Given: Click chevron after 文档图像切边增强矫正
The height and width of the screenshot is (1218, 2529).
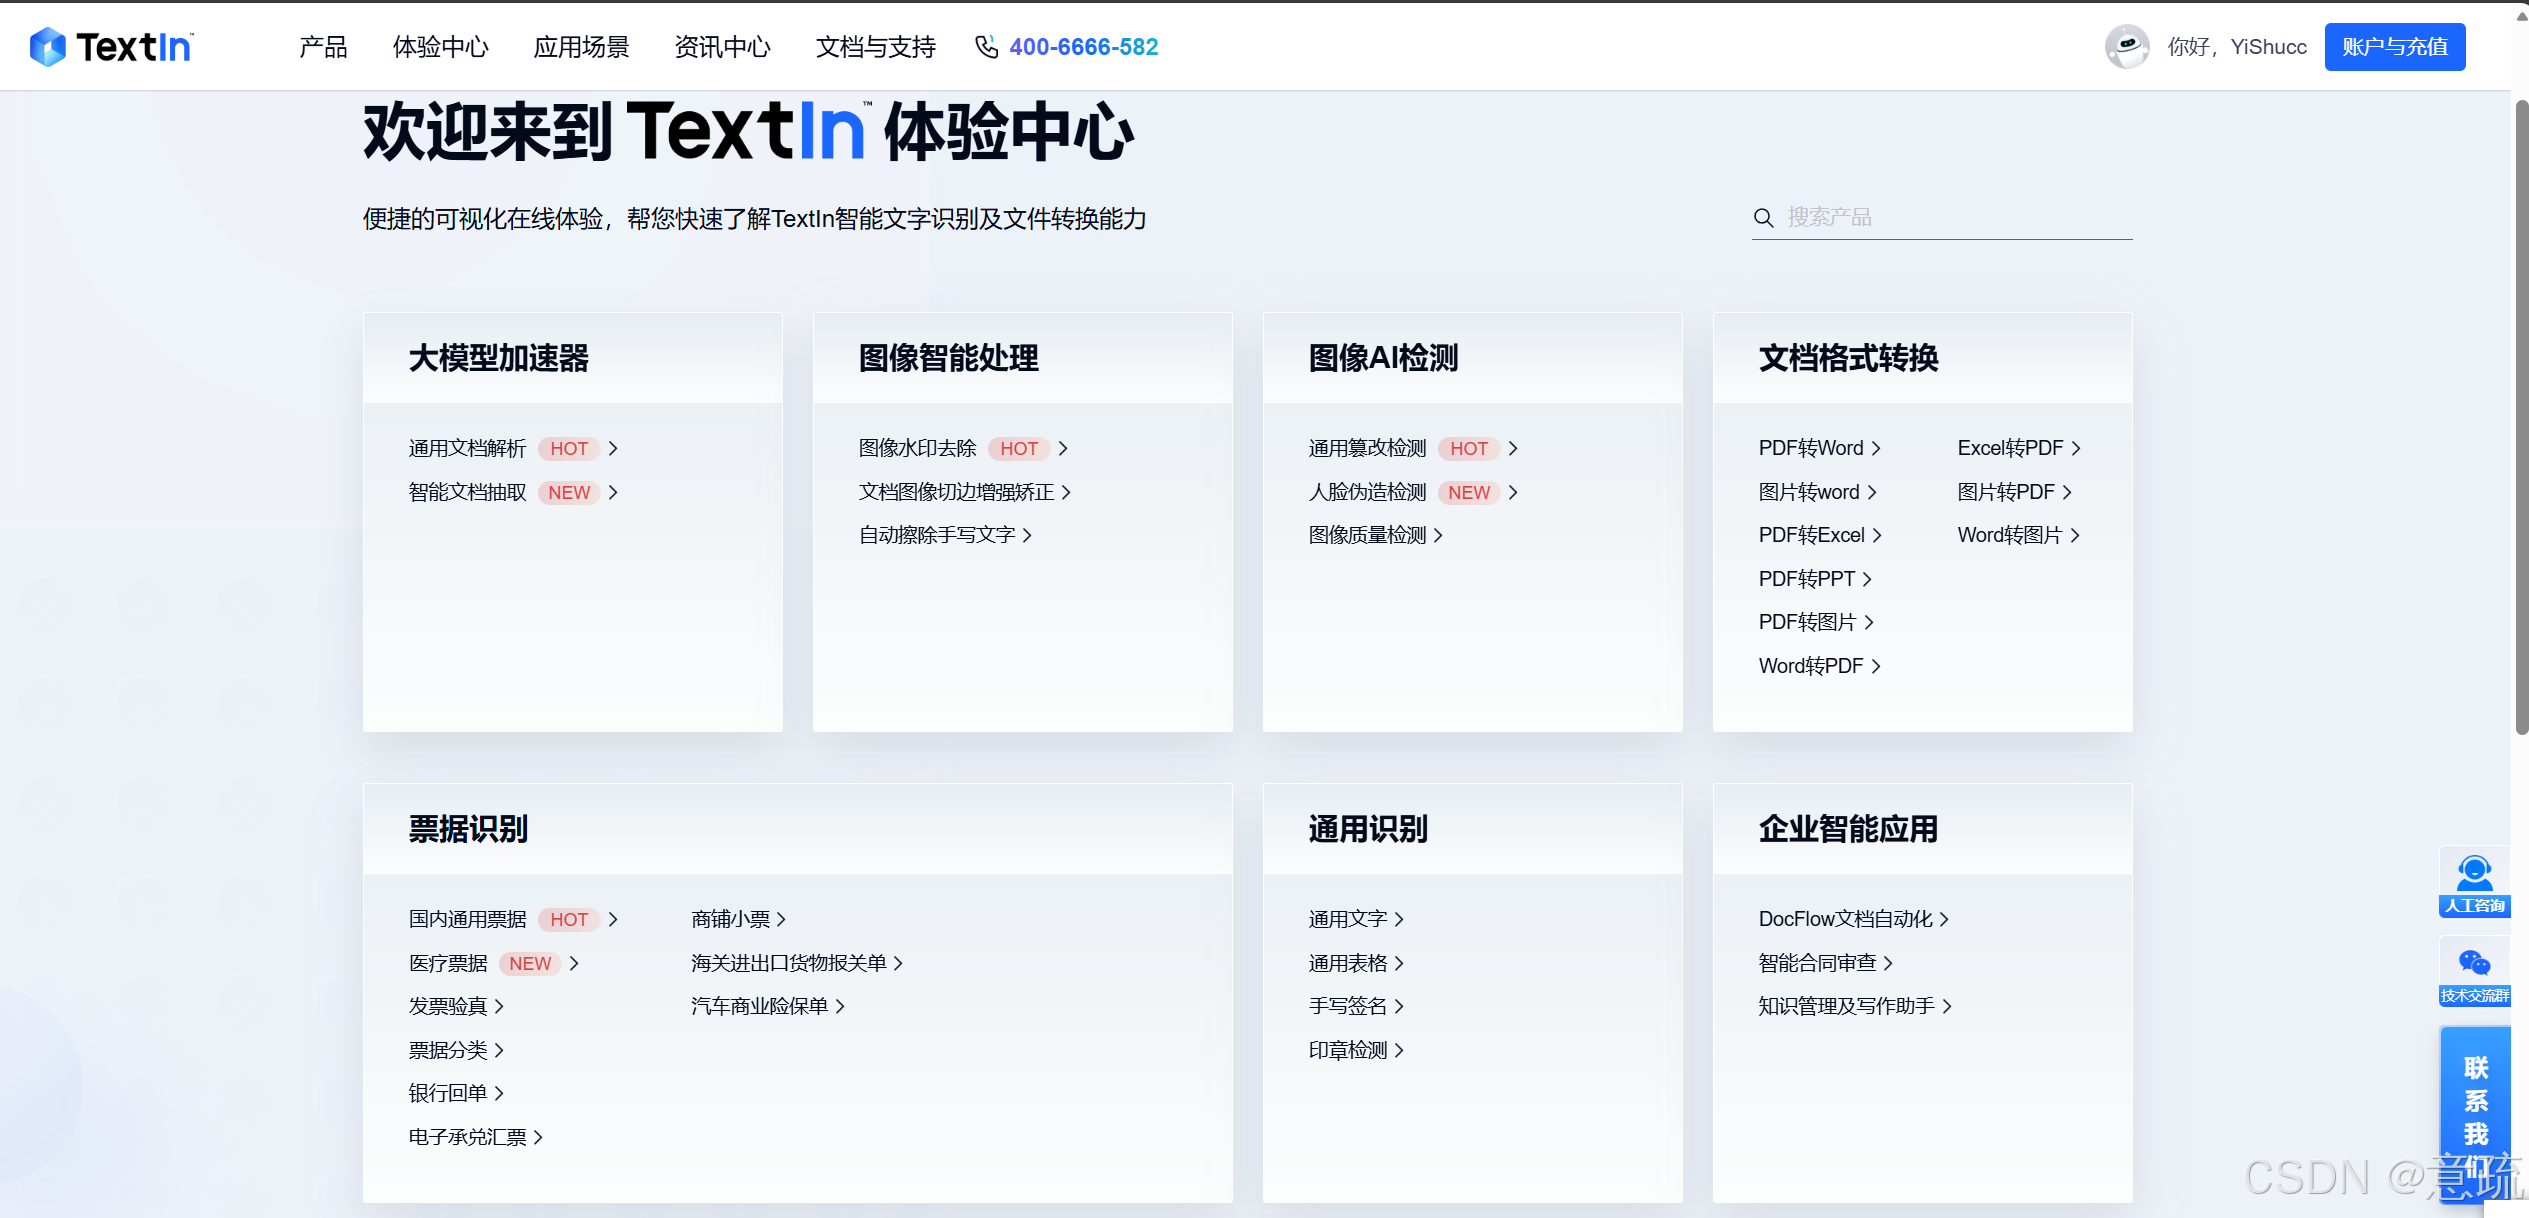Looking at the screenshot, I should pyautogui.click(x=1066, y=493).
